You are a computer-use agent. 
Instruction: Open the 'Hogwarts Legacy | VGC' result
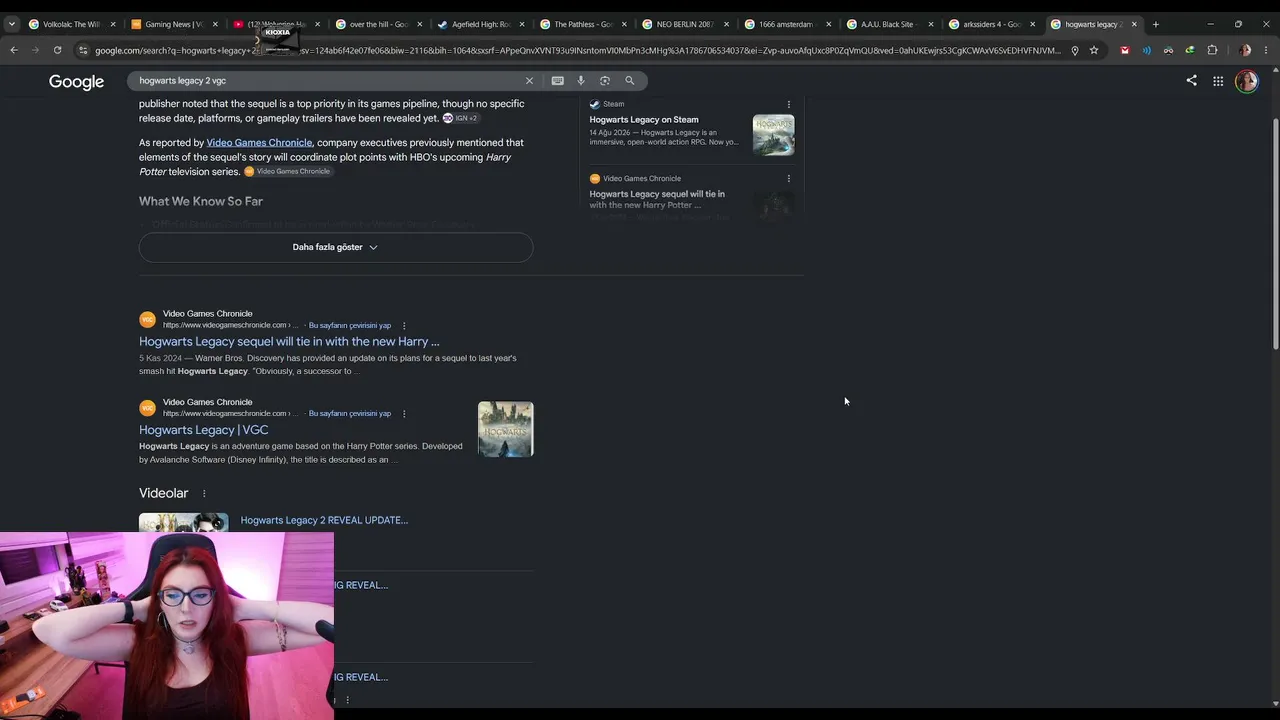pyautogui.click(x=204, y=430)
